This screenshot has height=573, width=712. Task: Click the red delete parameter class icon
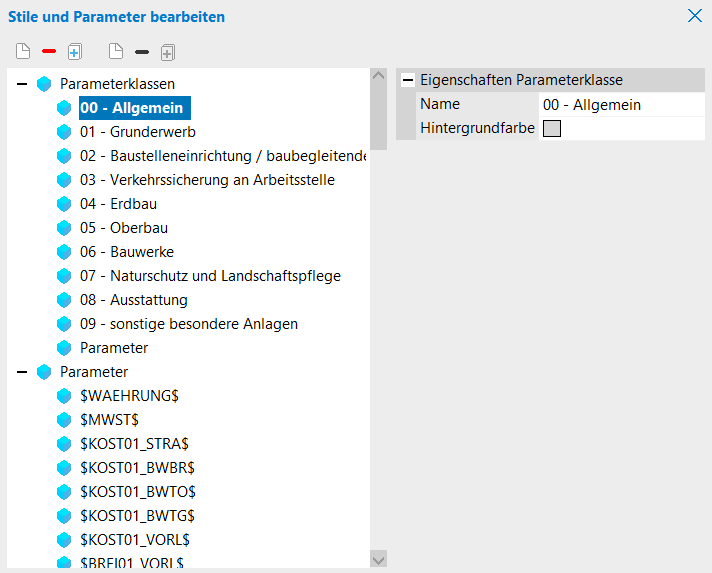pyautogui.click(x=49, y=51)
